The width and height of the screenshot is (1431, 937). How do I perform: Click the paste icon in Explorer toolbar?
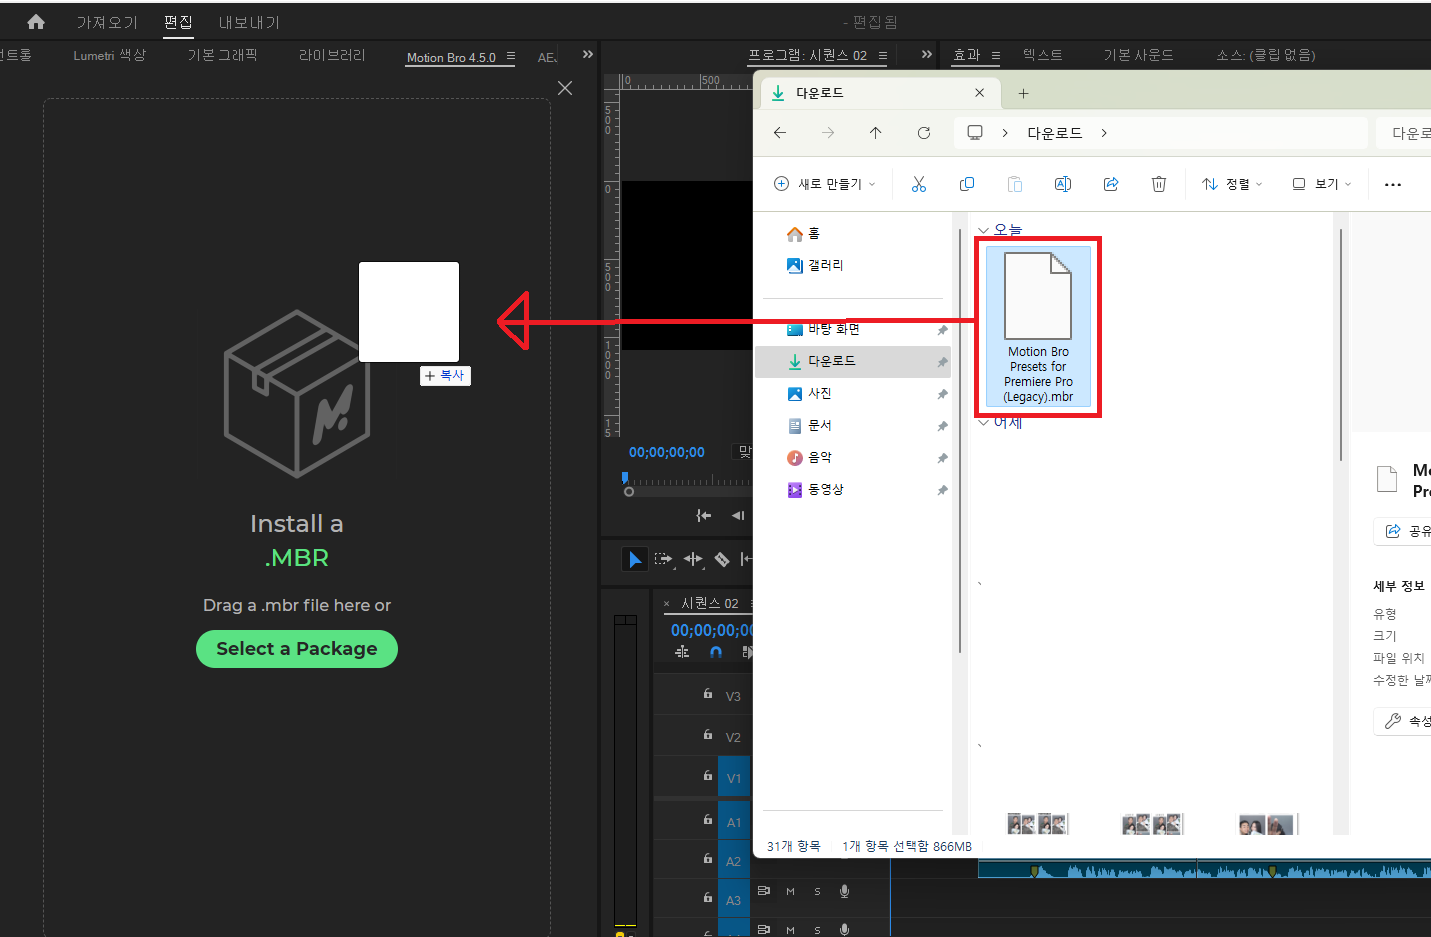click(x=1015, y=184)
